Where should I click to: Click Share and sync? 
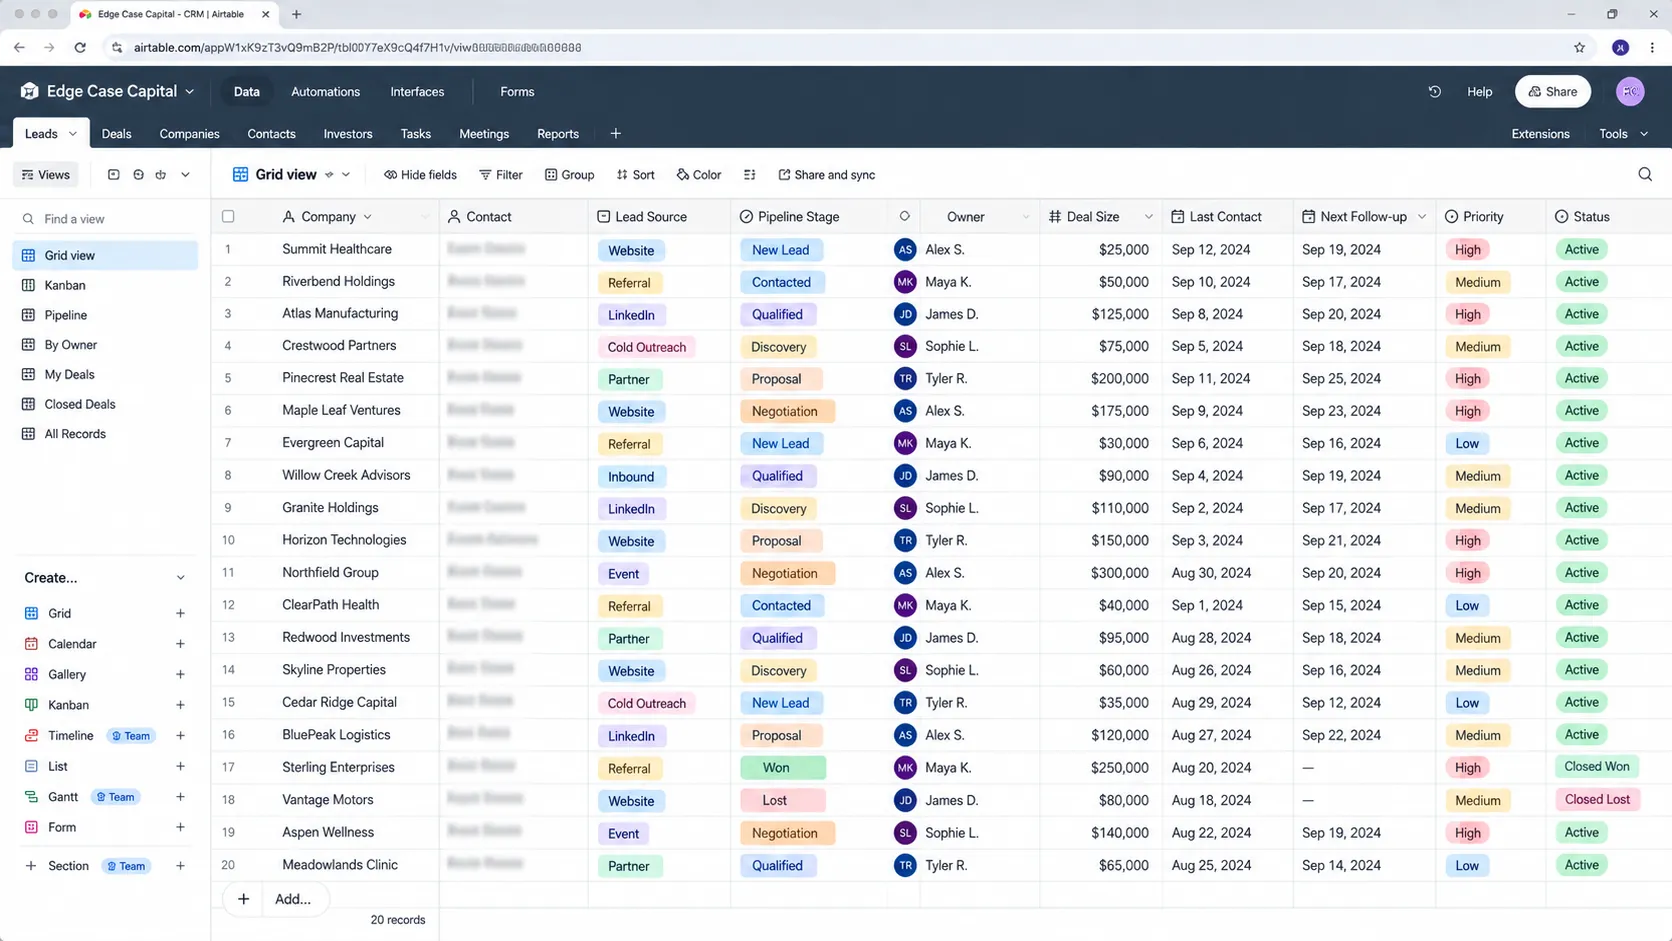(x=827, y=174)
